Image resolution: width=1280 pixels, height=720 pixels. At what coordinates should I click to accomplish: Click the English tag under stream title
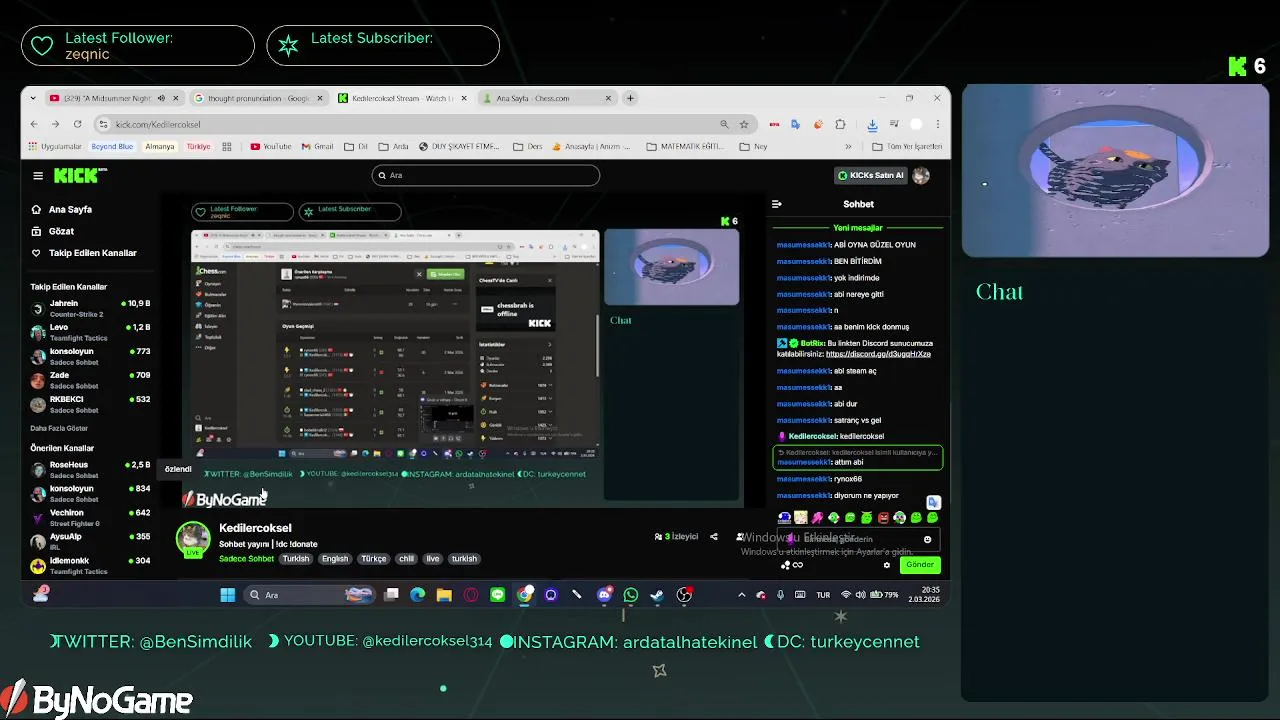click(x=335, y=559)
